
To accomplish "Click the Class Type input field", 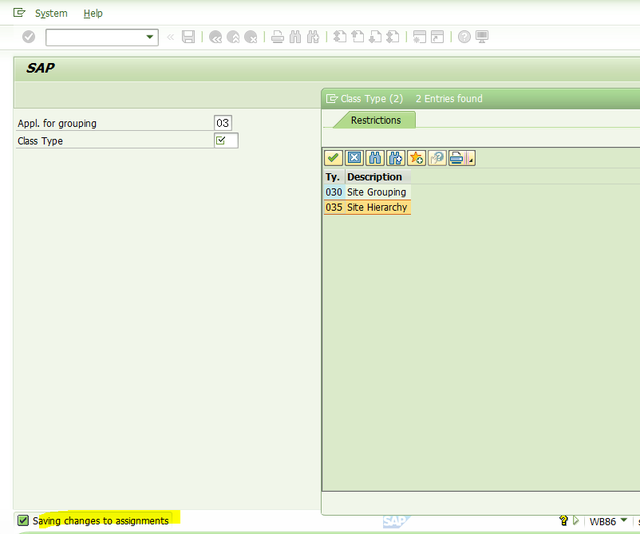I will pyautogui.click(x=226, y=140).
